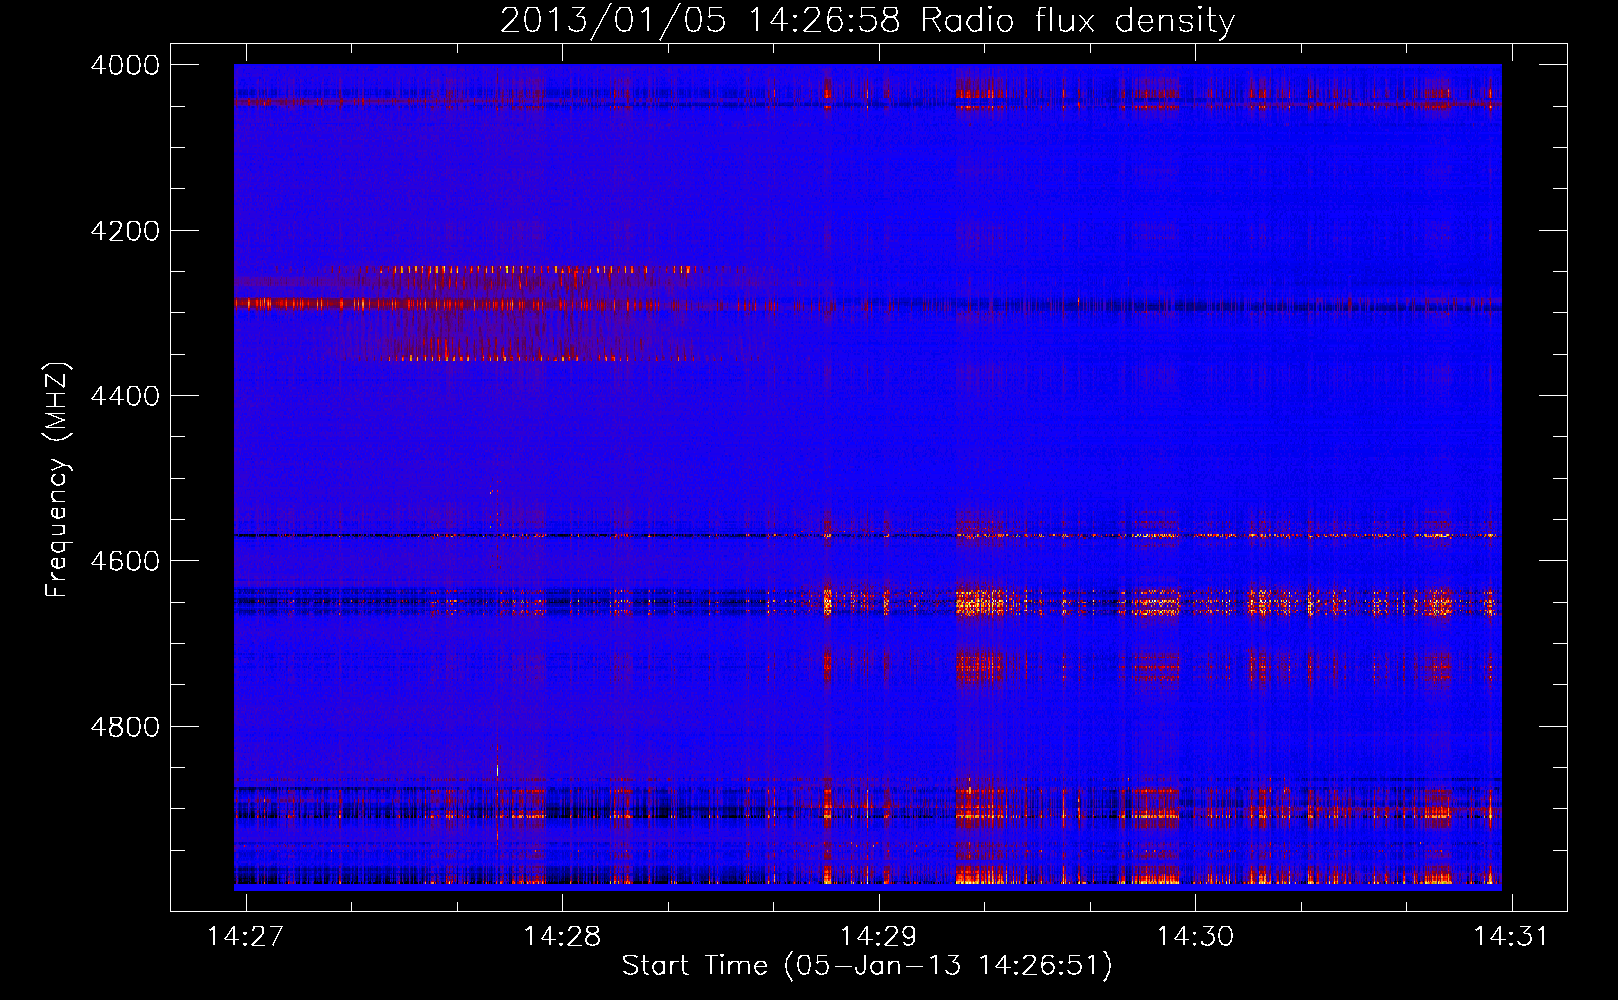This screenshot has height=1000, width=1618.
Task: Click the 14:29 time axis label
Action: [879, 936]
